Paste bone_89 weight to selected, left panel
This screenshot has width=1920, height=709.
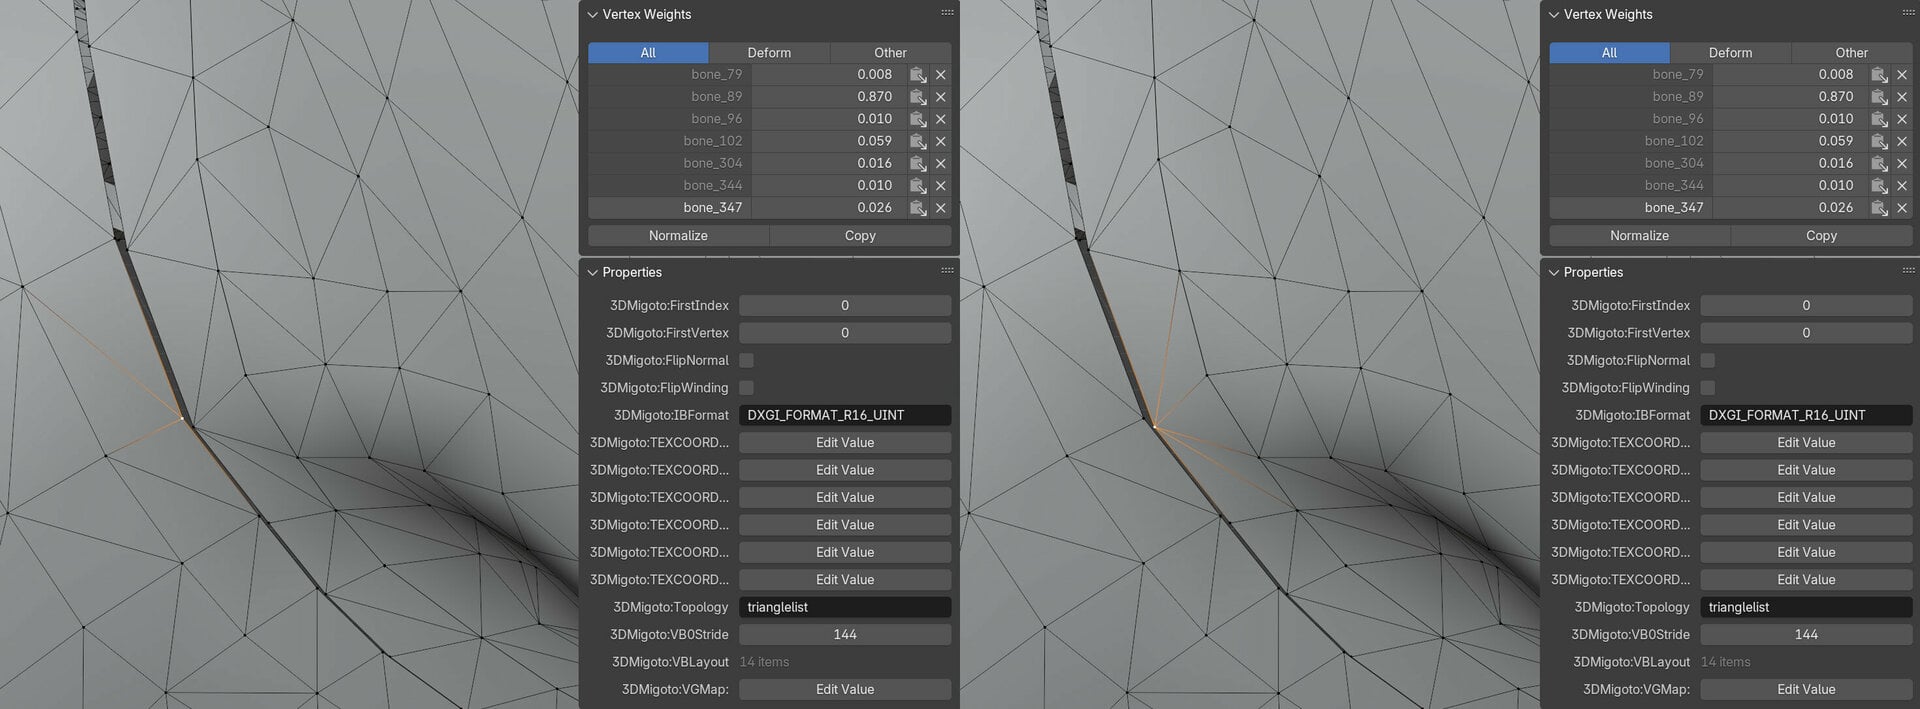[x=917, y=97]
